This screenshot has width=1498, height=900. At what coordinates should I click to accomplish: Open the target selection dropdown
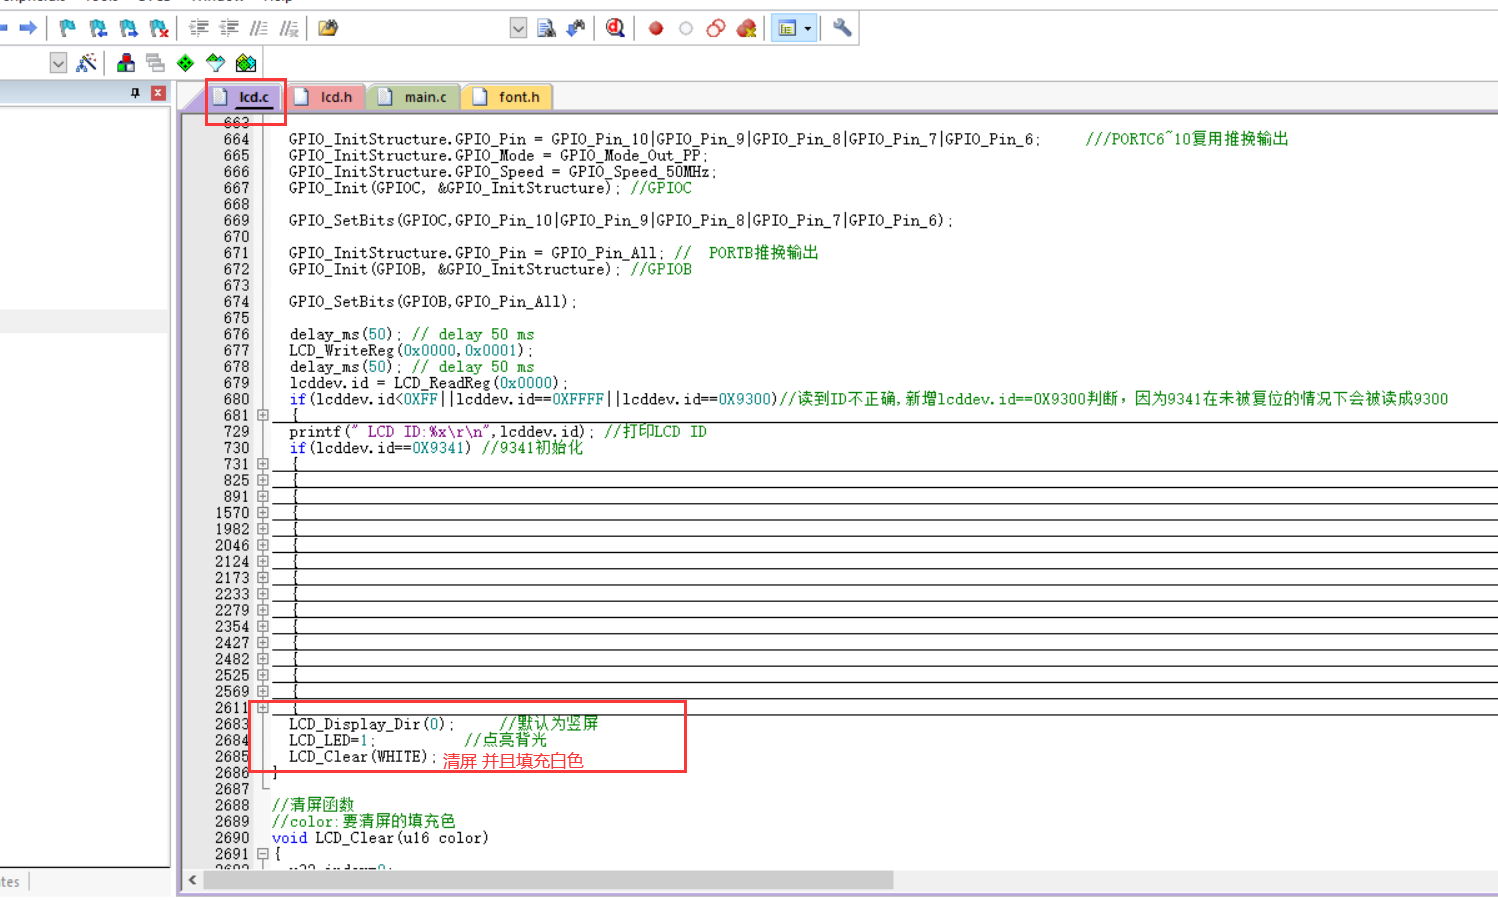pyautogui.click(x=58, y=63)
